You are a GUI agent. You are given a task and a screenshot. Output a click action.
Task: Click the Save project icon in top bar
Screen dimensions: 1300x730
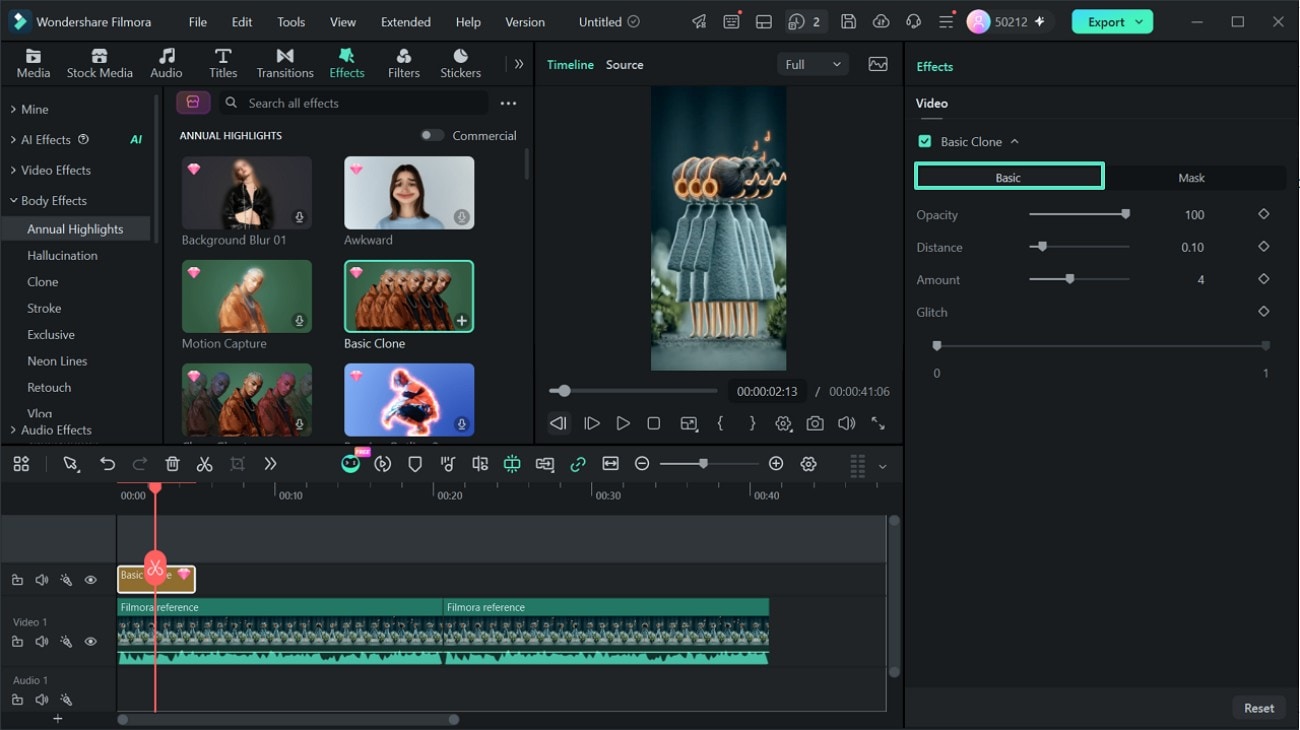pyautogui.click(x=848, y=22)
